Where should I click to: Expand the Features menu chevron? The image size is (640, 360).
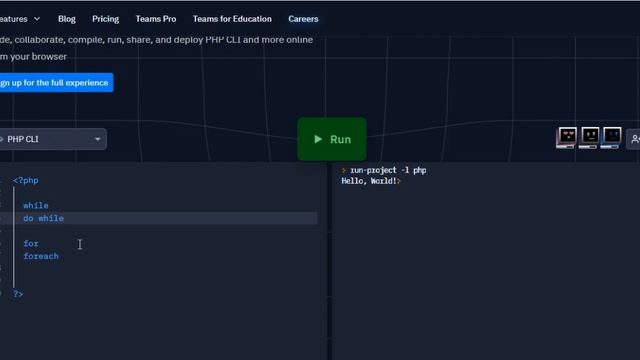click(37, 19)
